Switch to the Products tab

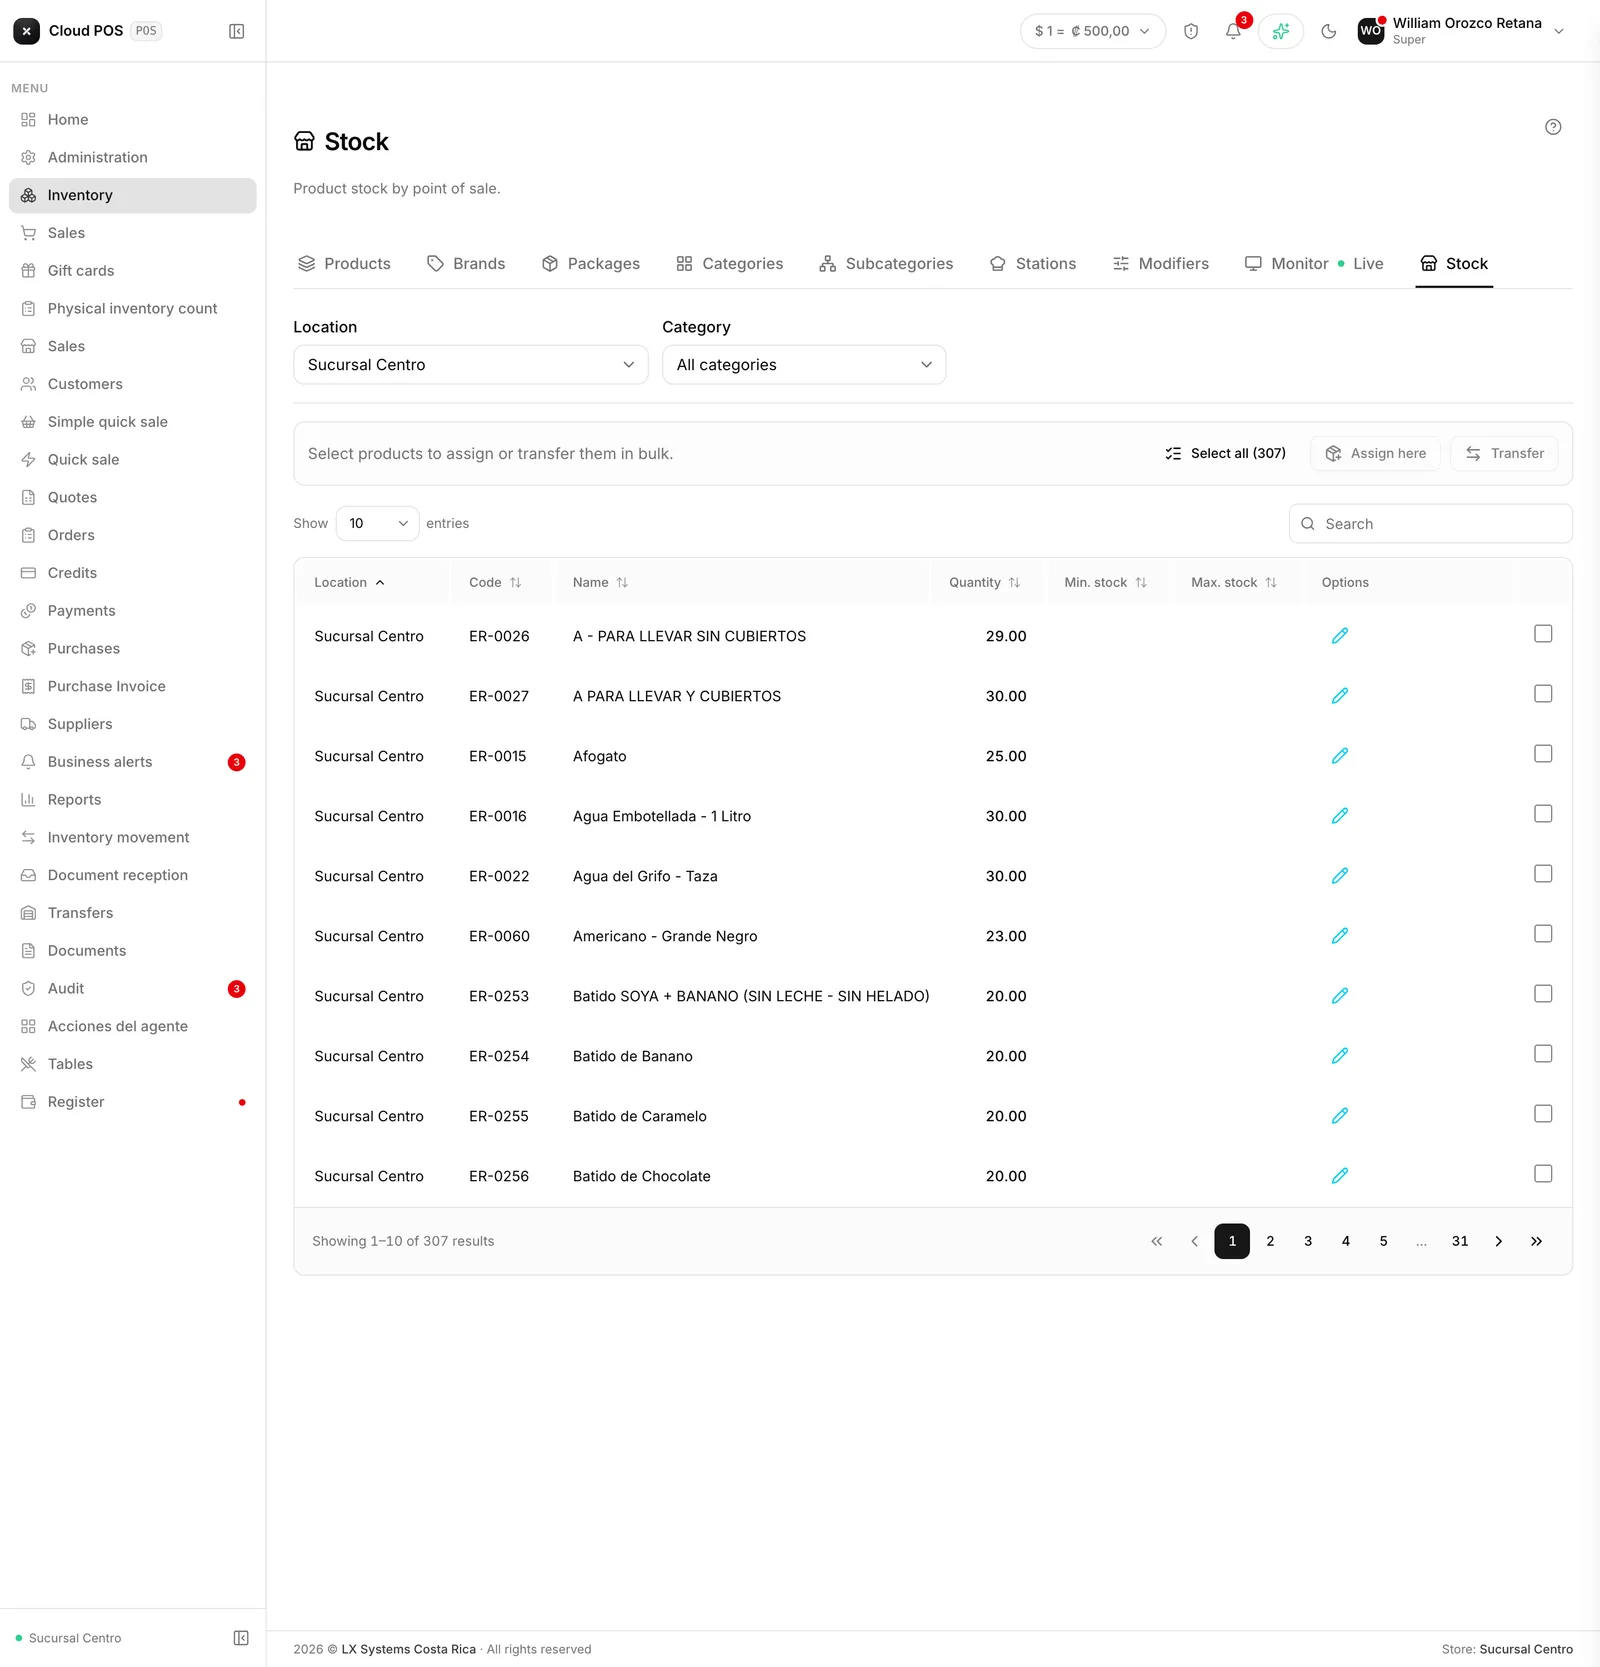tap(344, 264)
